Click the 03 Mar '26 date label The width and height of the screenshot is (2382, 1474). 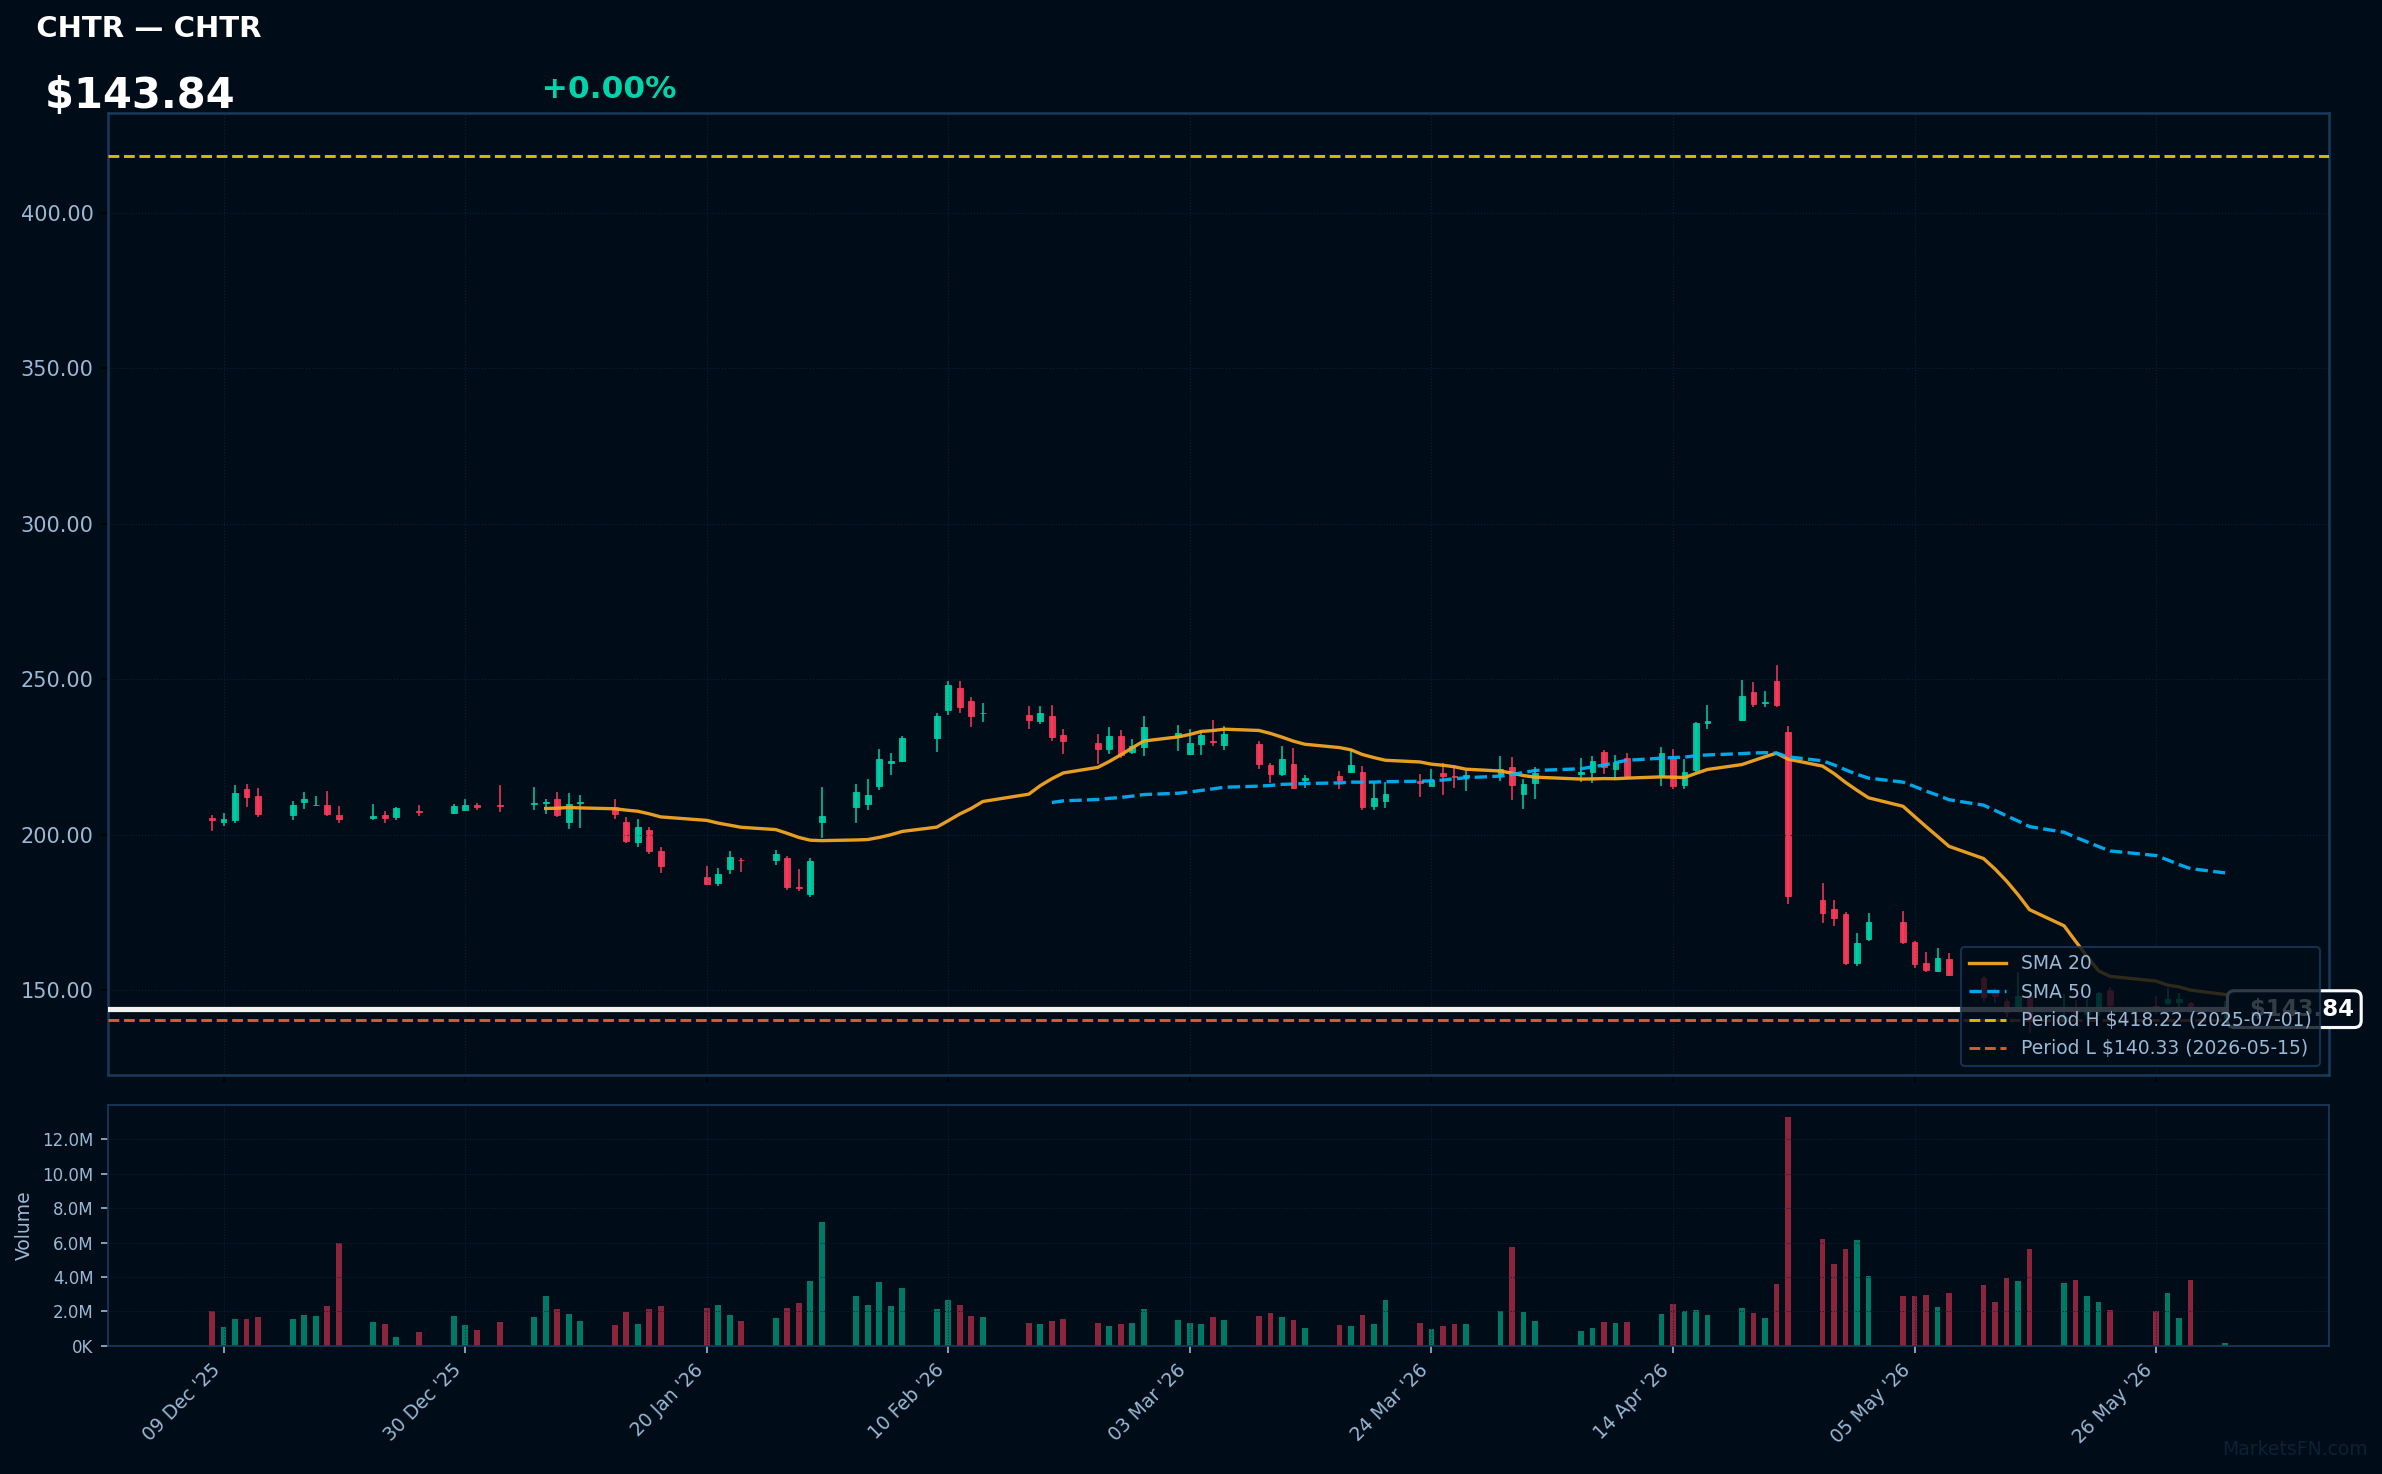(1147, 1401)
